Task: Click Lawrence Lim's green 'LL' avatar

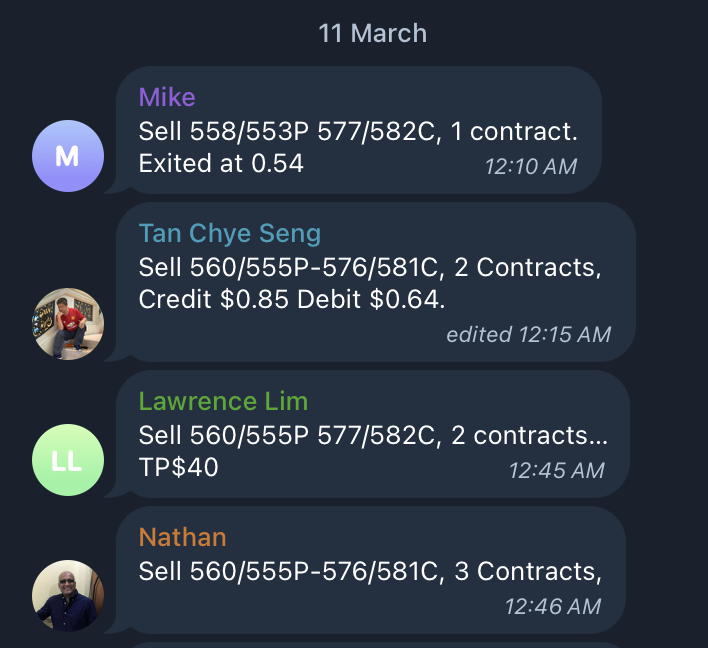Action: [x=68, y=460]
